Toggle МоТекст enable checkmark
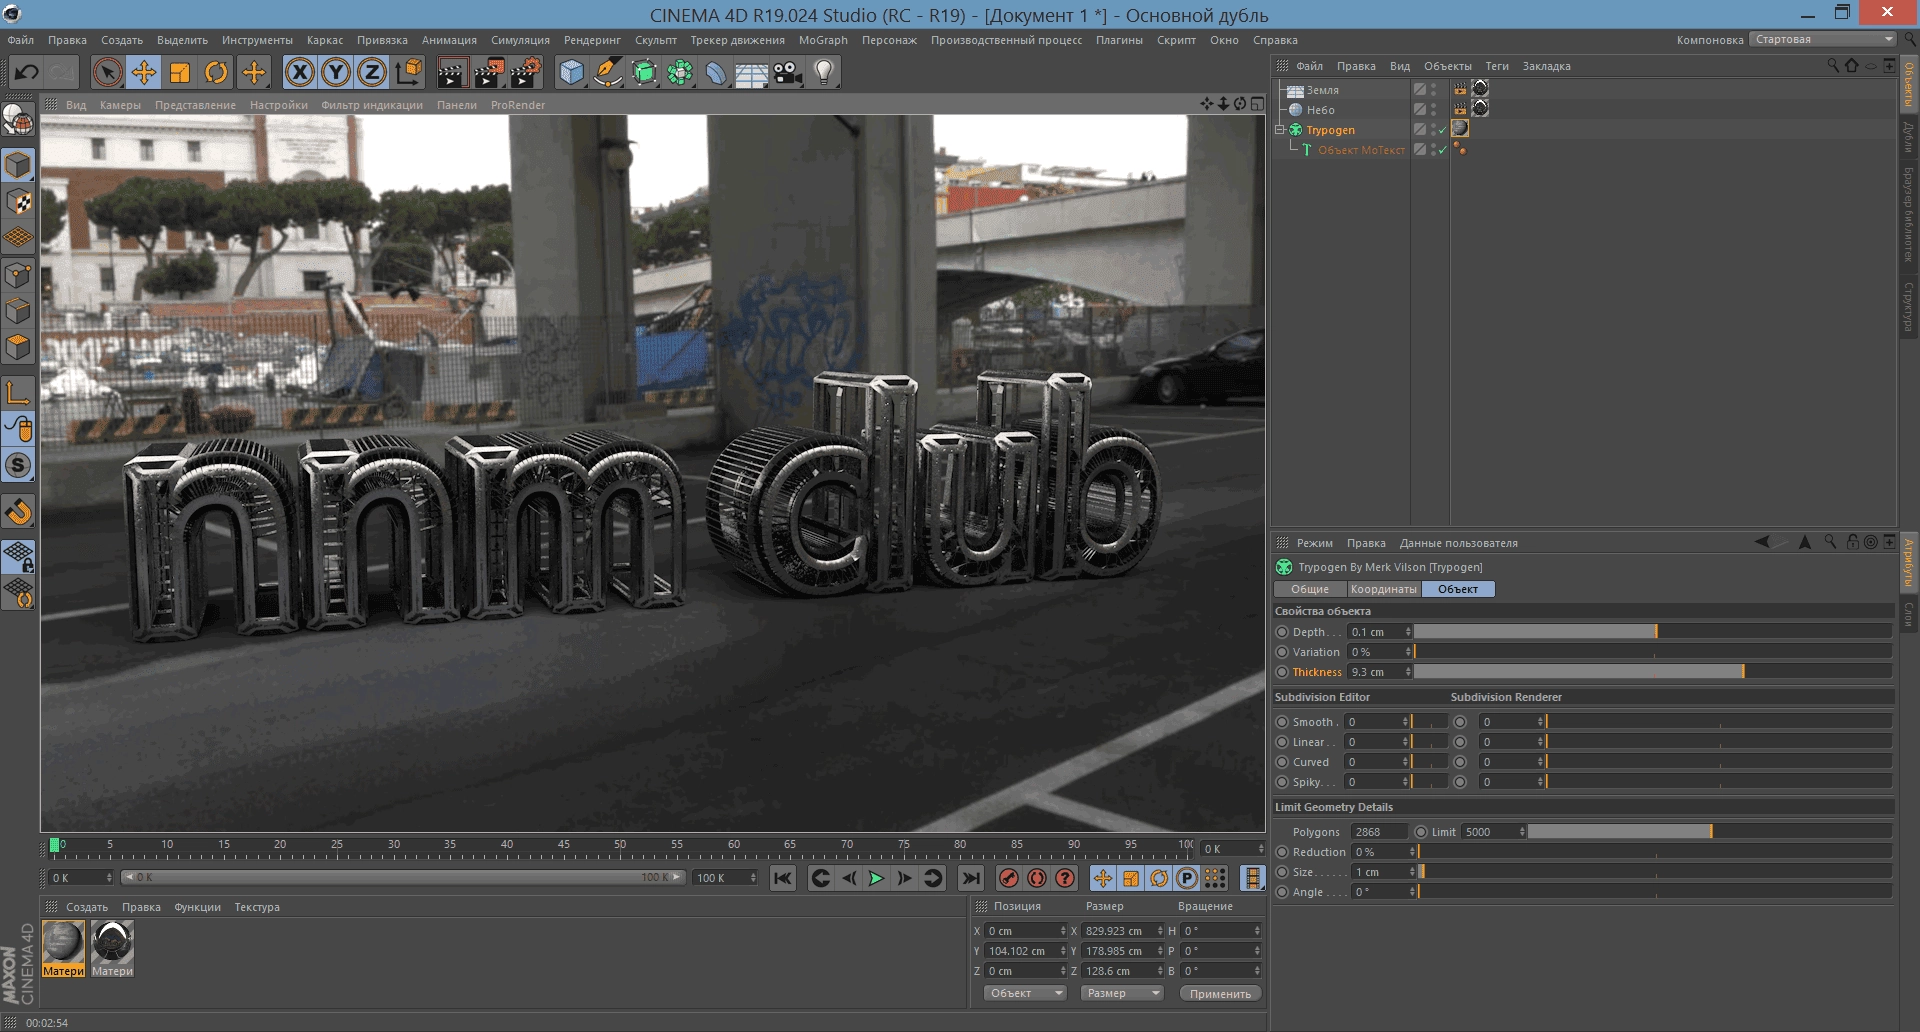 tap(1442, 150)
